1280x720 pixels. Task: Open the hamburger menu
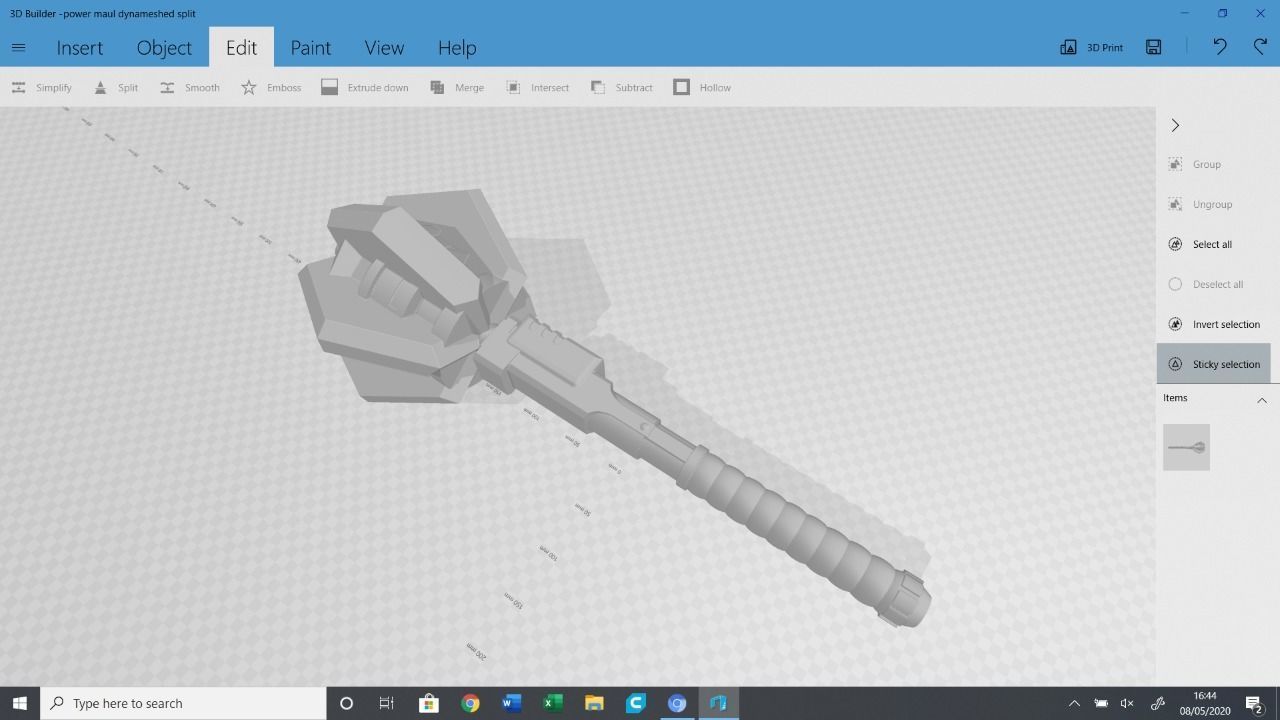point(18,47)
